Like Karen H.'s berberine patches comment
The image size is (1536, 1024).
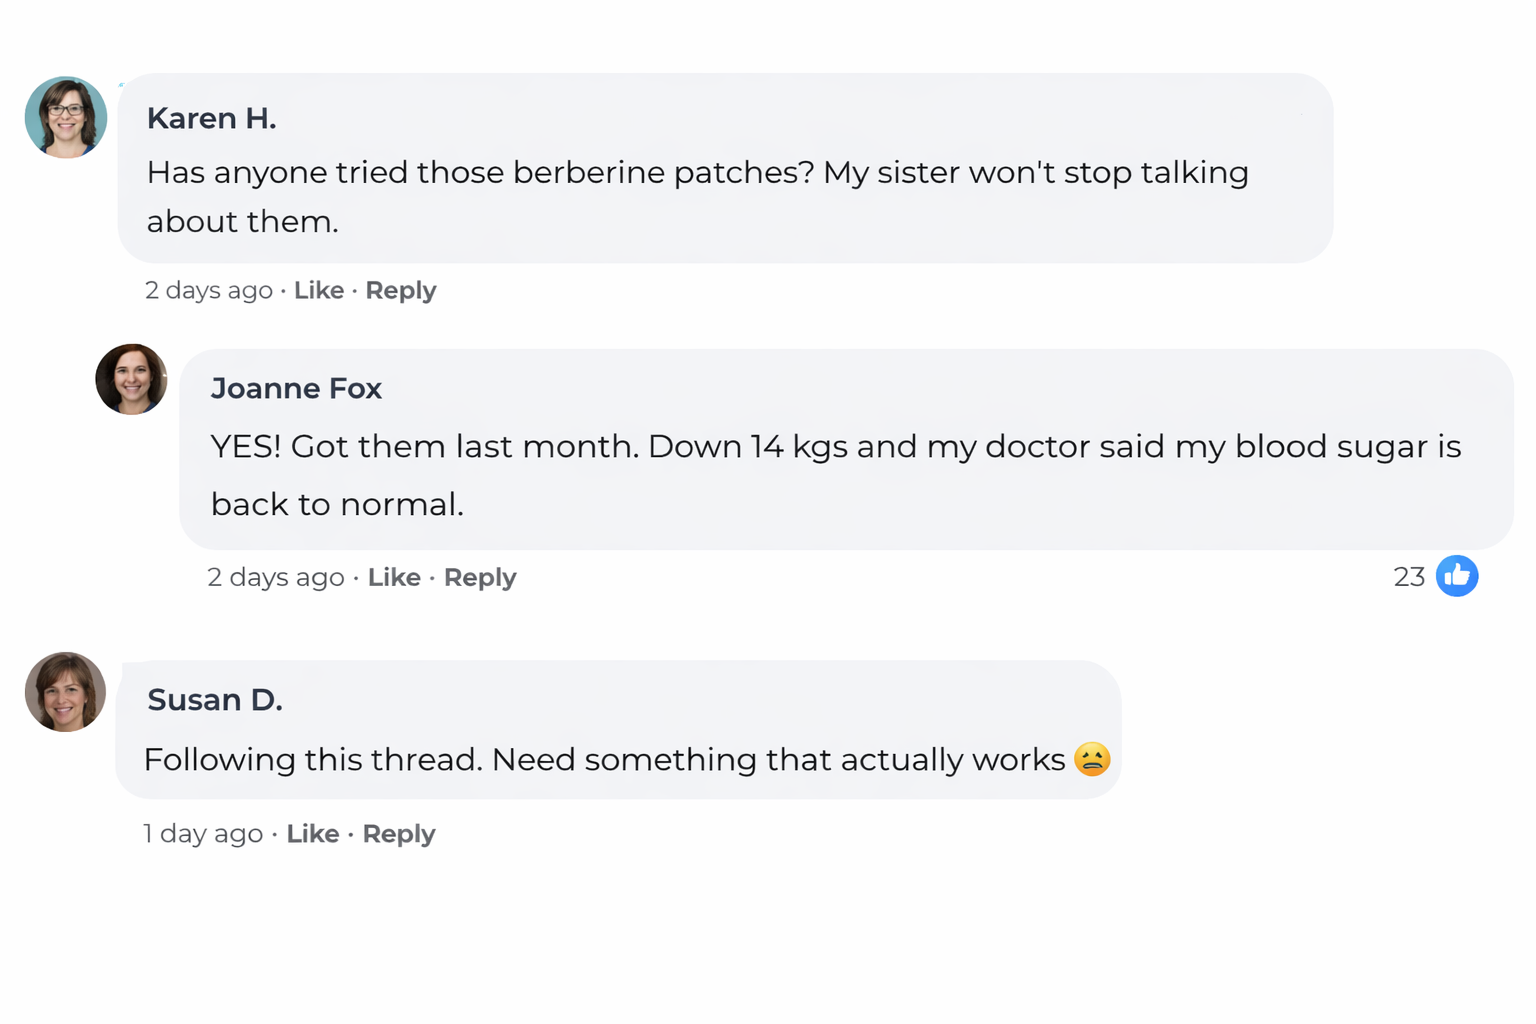pos(319,290)
